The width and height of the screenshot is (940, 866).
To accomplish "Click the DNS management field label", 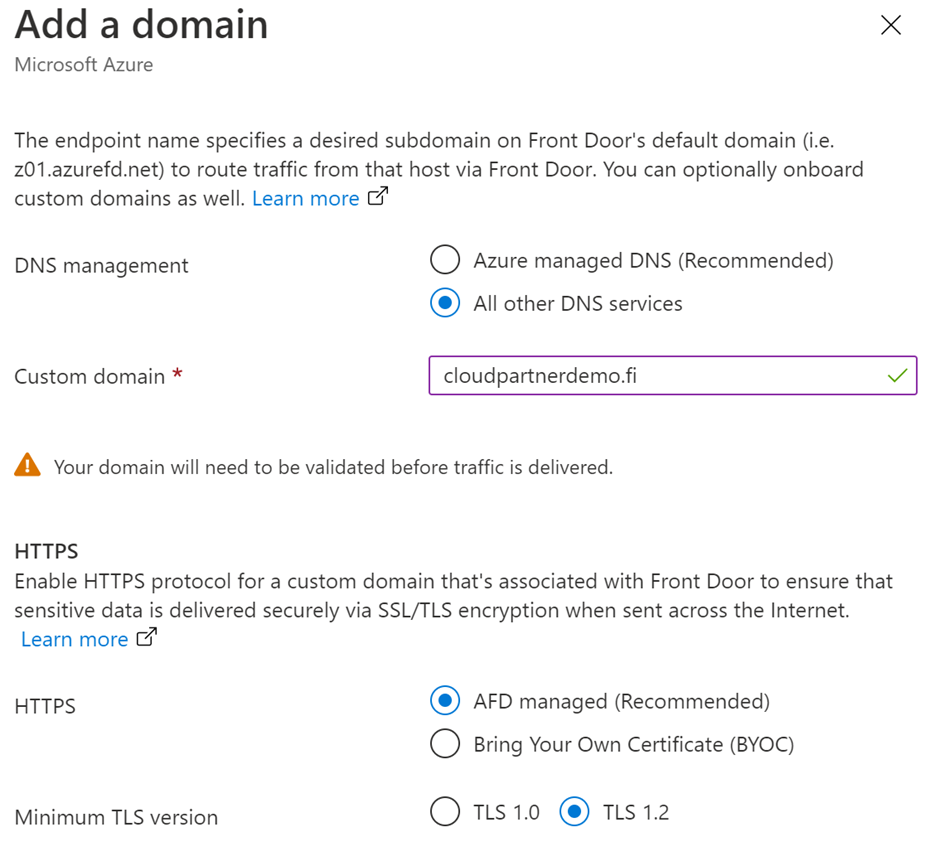I will click(x=101, y=266).
